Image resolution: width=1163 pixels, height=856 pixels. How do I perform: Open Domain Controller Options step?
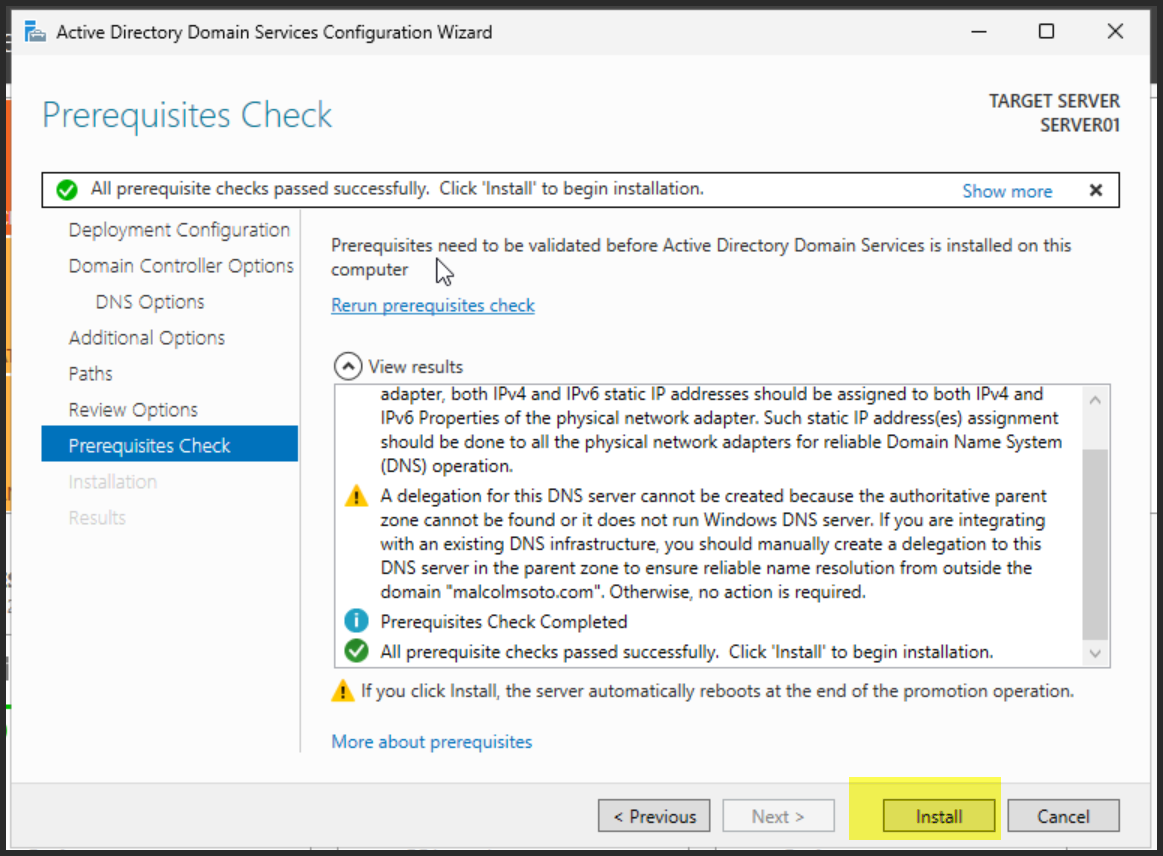181,266
